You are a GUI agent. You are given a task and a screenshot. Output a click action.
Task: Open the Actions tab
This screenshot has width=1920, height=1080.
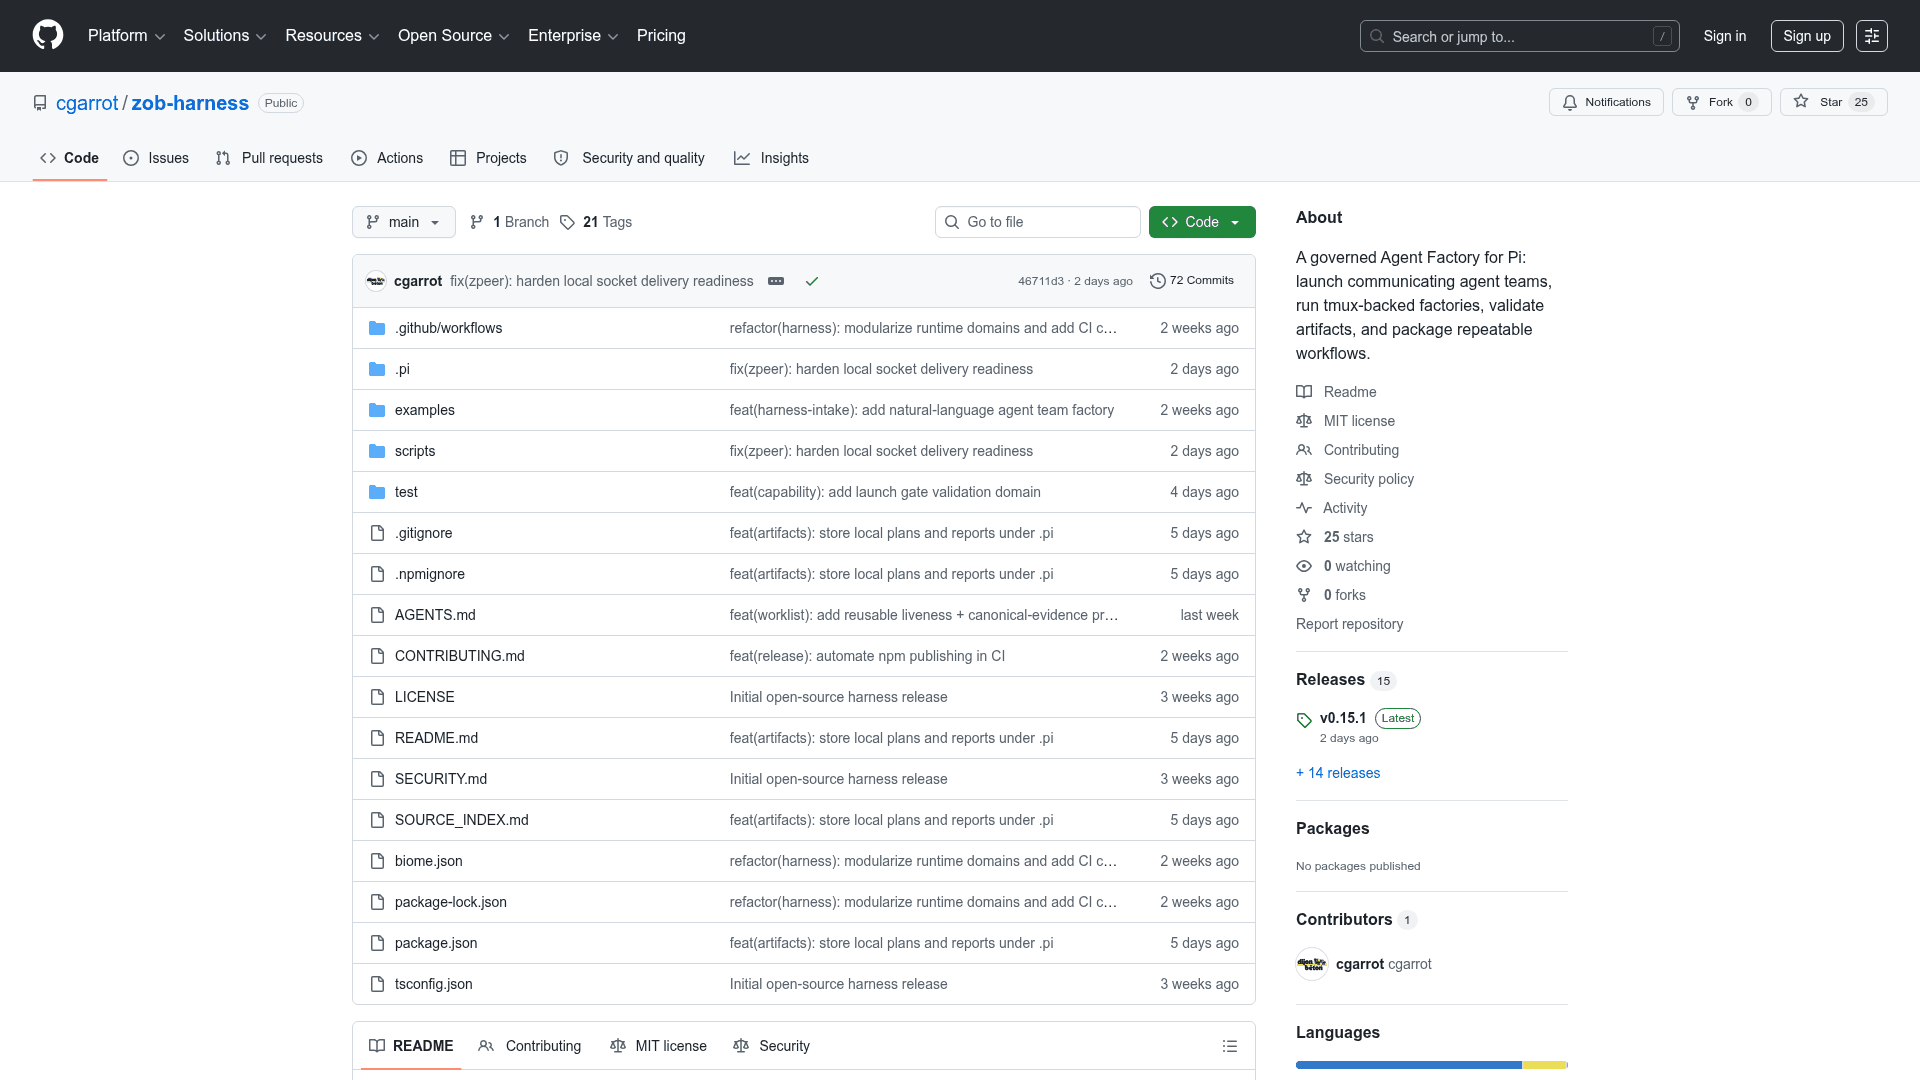pos(387,158)
